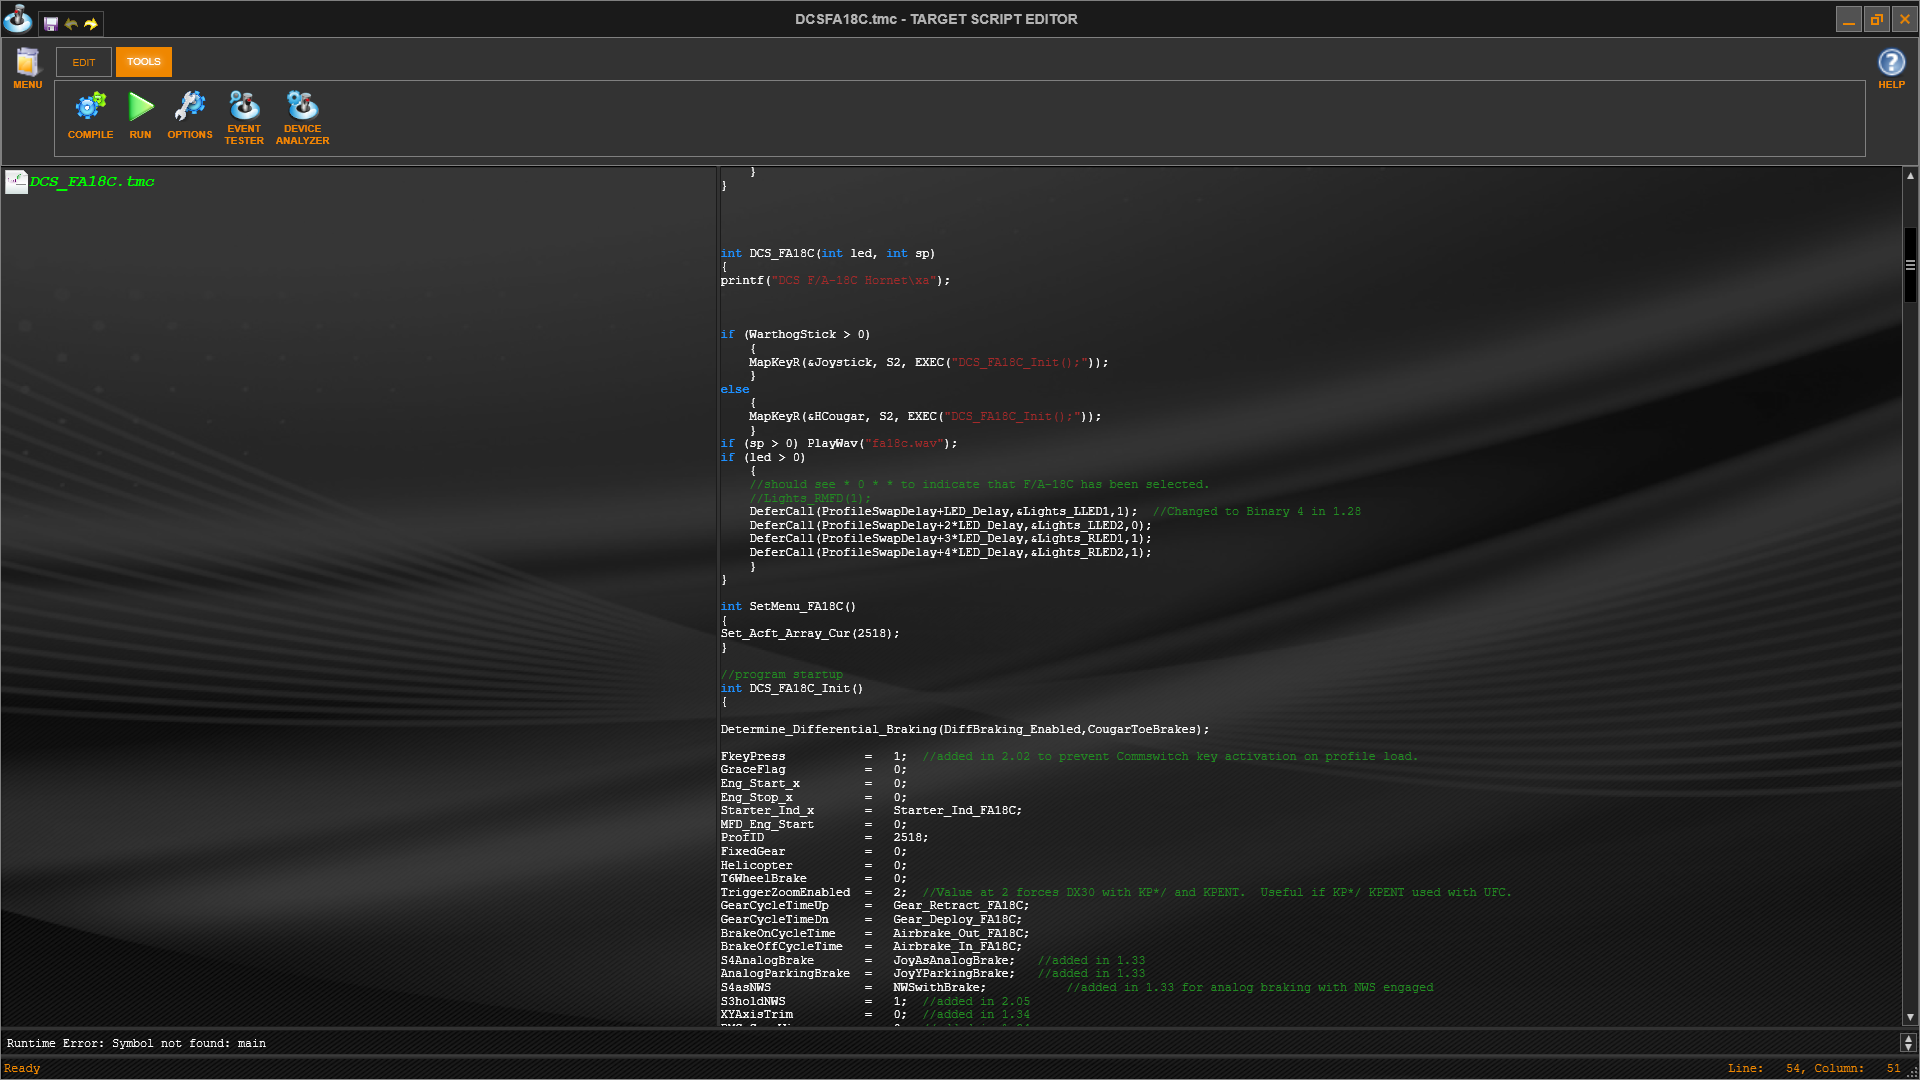Launch the Device Analyzer tool
Image resolution: width=1920 pixels, height=1080 pixels.
302,118
